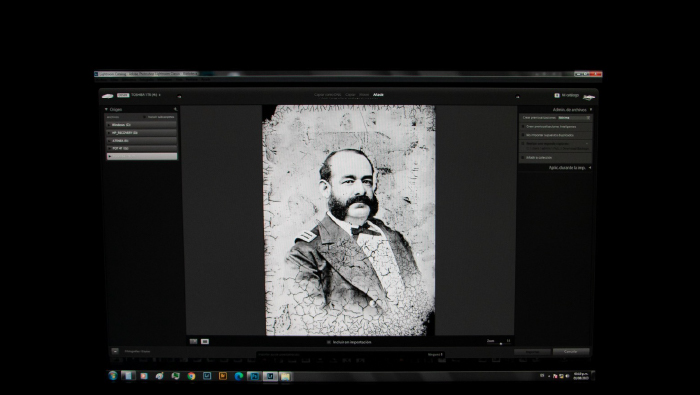The height and width of the screenshot is (395, 700).
Task: Open Microsoft Edge from the taskbar
Action: click(239, 376)
